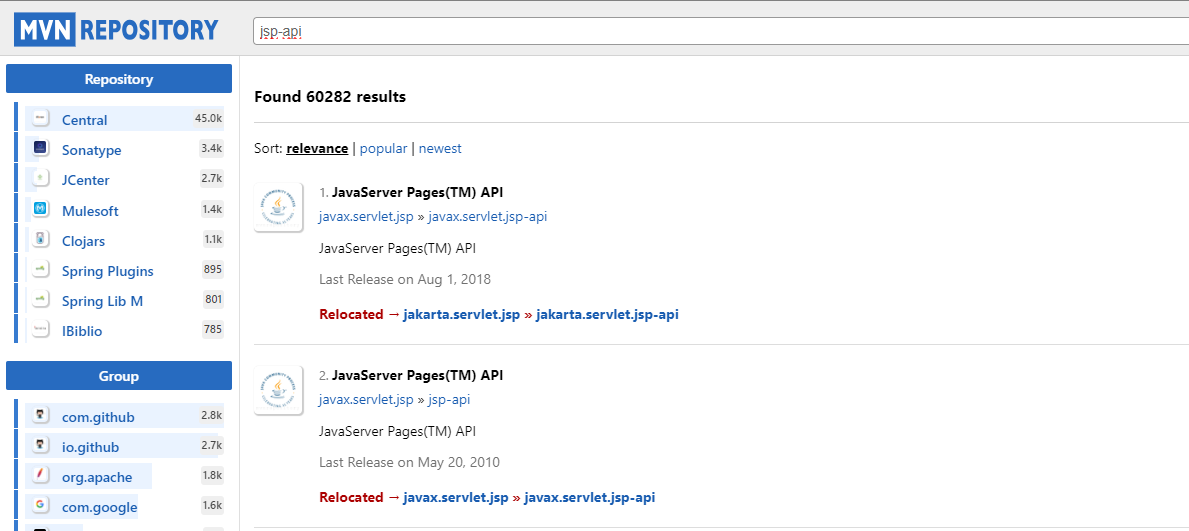Open relocated javax.servlet.jsp group in result 2
Image resolution: width=1189 pixels, height=531 pixels.
tap(456, 498)
